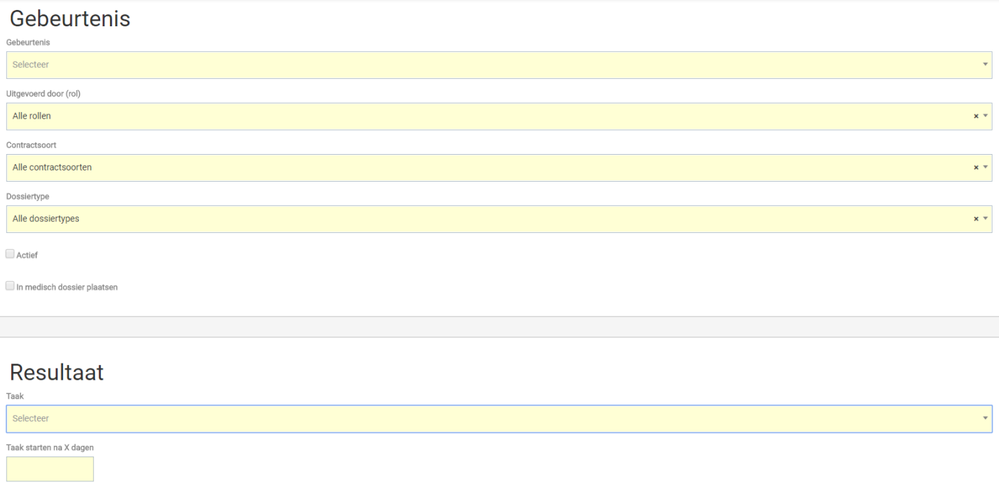This screenshot has width=999, height=497.
Task: Click the arrow beside 'Alle dossiertypes'
Action: click(986, 219)
